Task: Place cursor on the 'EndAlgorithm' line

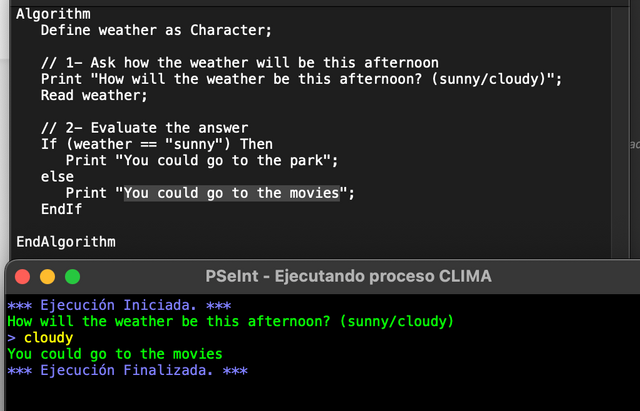Action: tap(65, 242)
